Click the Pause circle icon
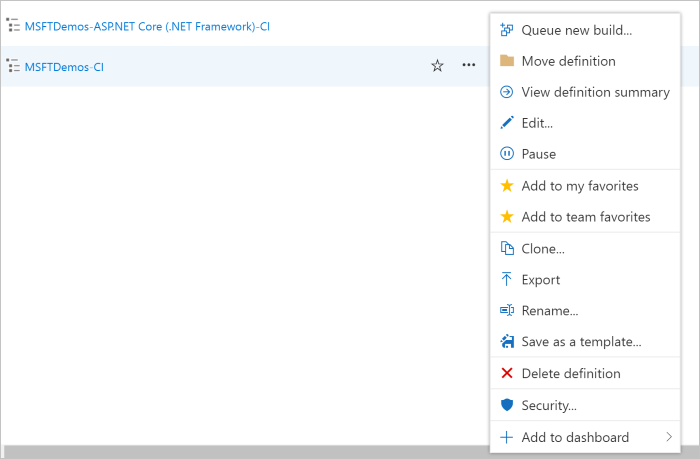The image size is (700, 459). (x=506, y=154)
